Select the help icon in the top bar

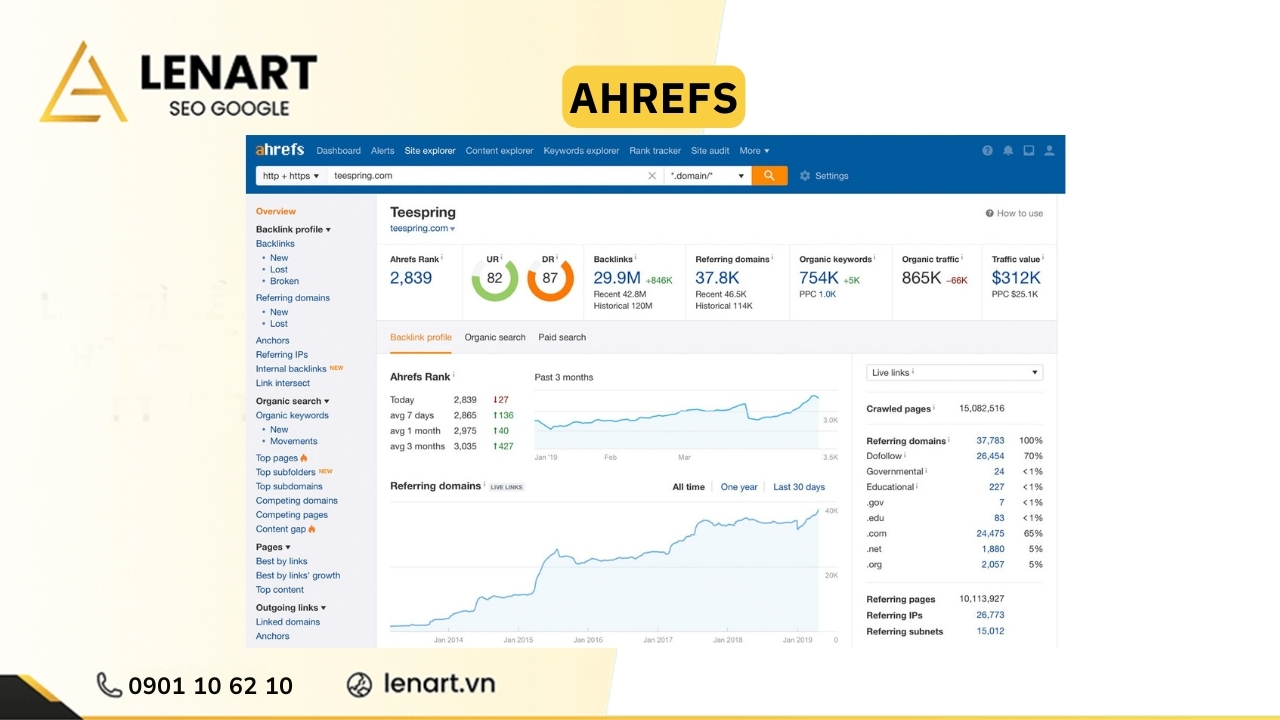click(x=988, y=150)
